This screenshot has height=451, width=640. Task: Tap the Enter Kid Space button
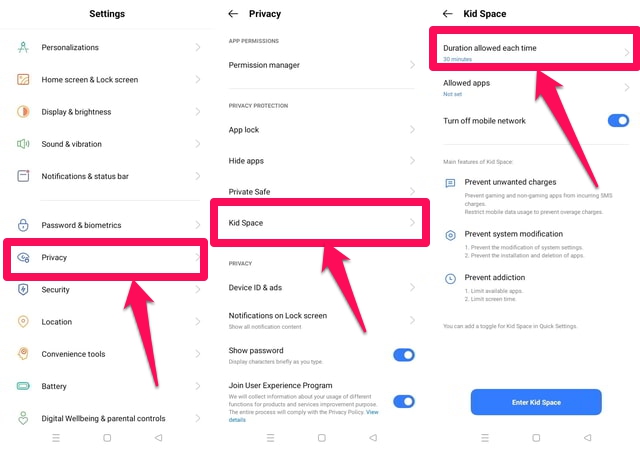536,402
